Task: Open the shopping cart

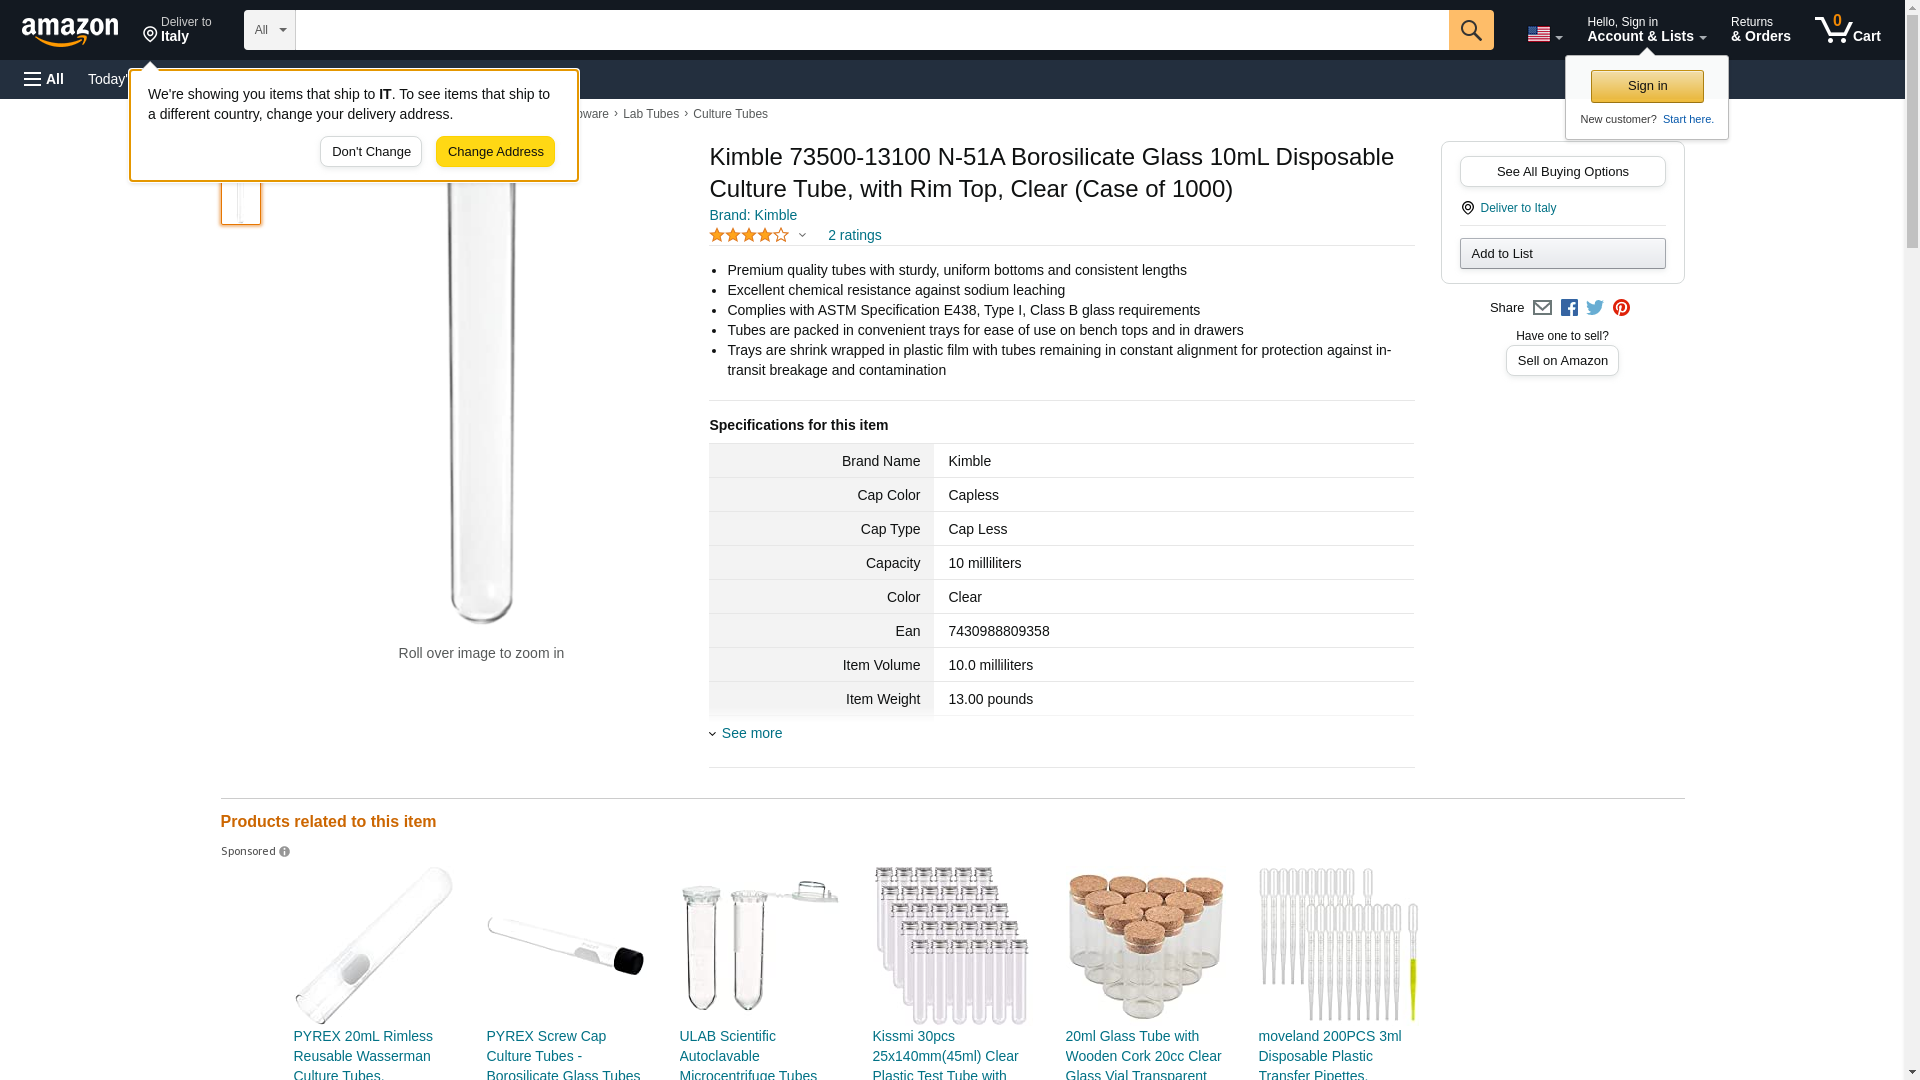Action: tap(1847, 30)
